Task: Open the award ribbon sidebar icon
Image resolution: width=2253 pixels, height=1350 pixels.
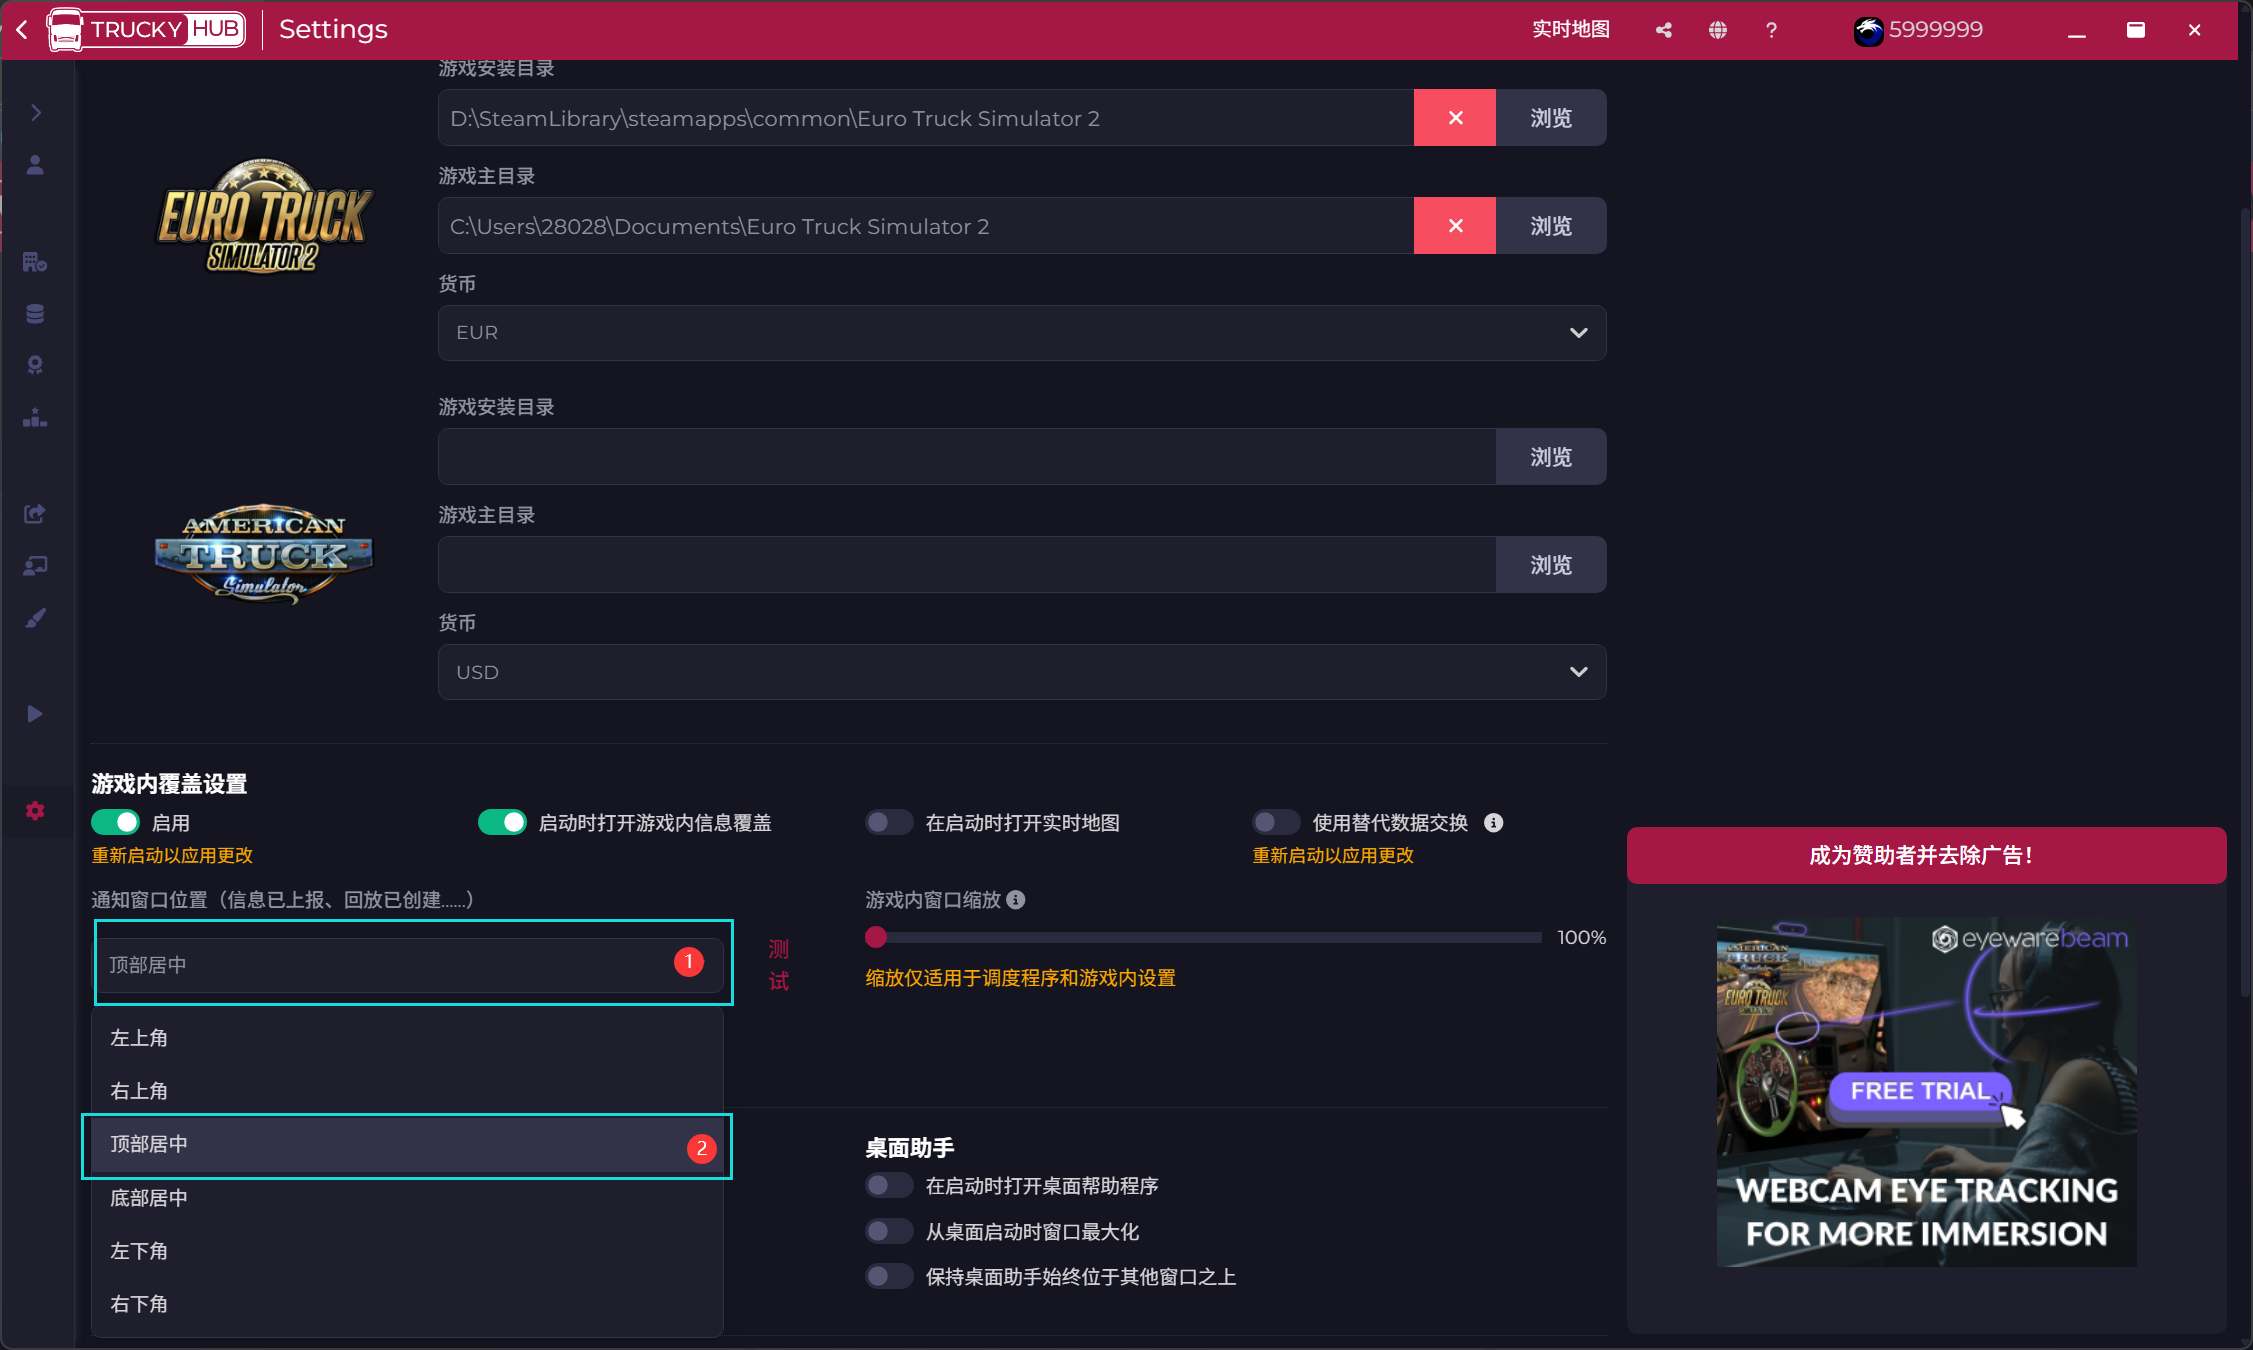Action: [35, 364]
